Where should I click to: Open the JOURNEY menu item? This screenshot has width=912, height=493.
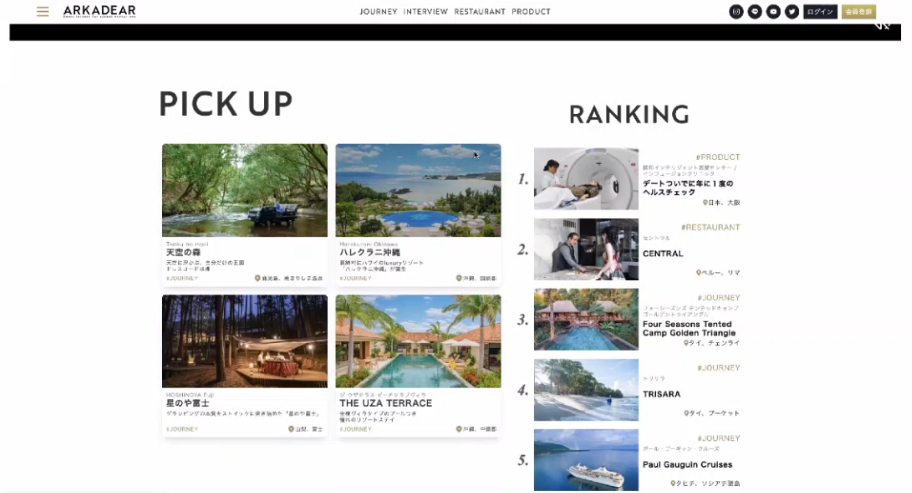pos(378,12)
